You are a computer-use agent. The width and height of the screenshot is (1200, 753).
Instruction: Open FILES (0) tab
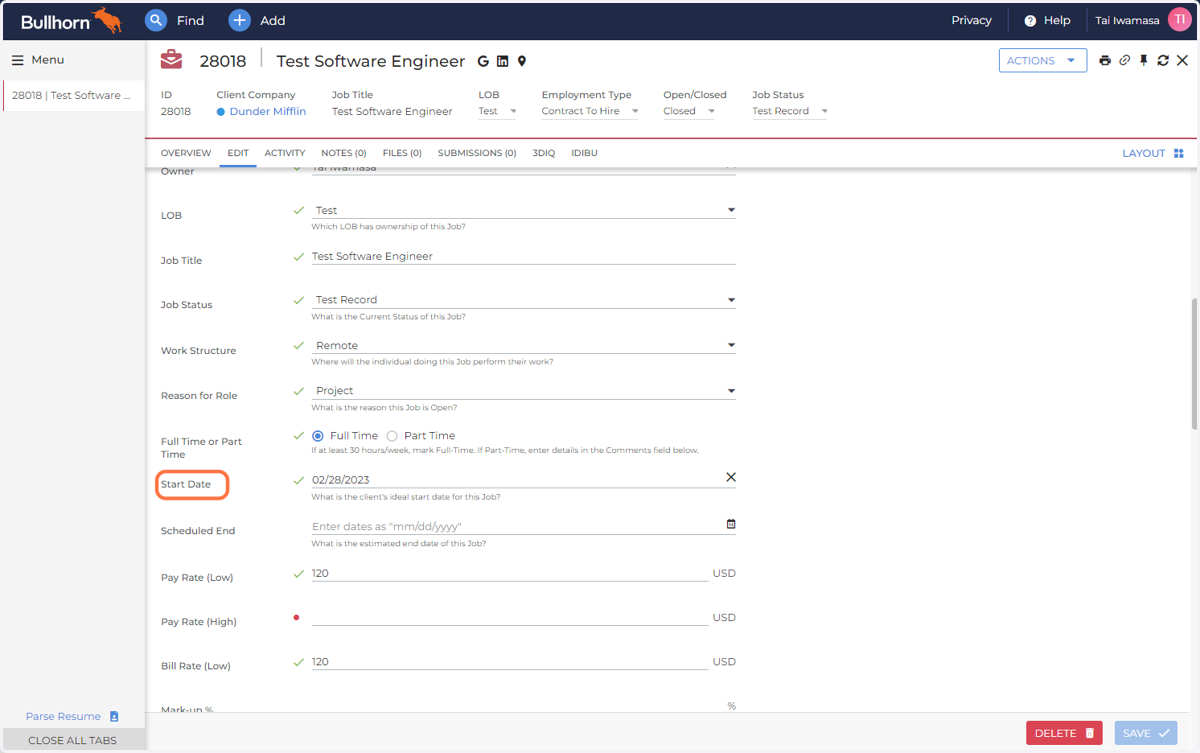tap(402, 153)
